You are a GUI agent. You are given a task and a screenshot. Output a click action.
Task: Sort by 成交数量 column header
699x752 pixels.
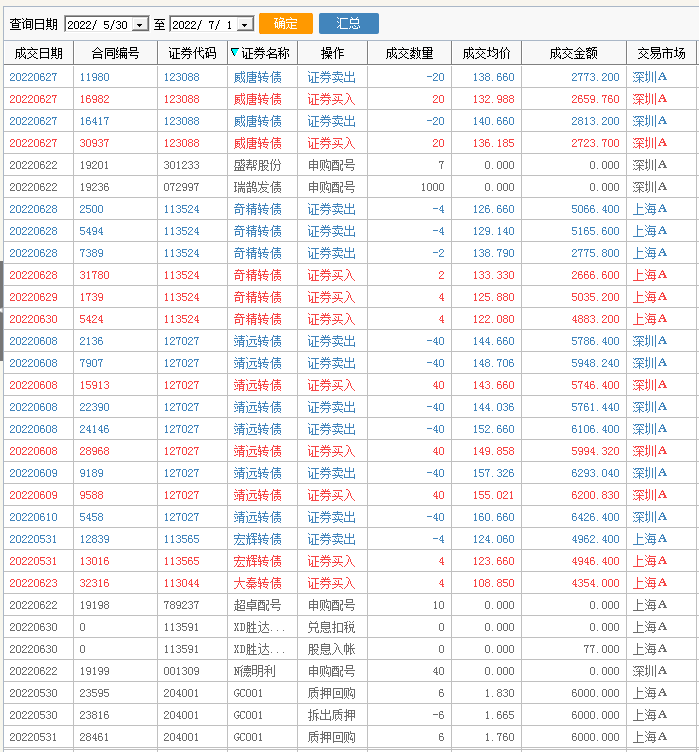click(x=409, y=53)
